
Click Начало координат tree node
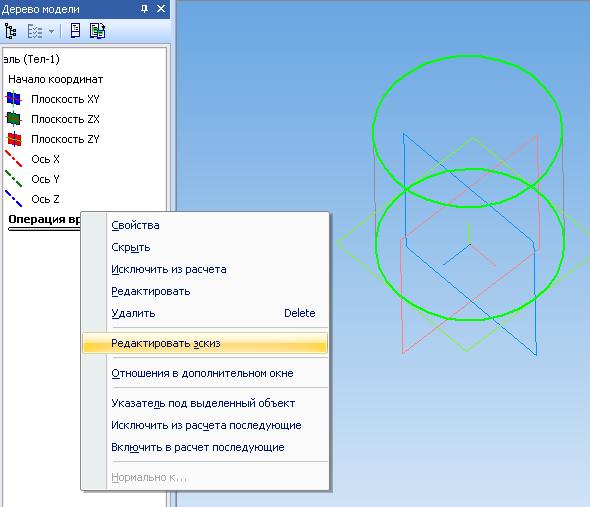point(55,79)
